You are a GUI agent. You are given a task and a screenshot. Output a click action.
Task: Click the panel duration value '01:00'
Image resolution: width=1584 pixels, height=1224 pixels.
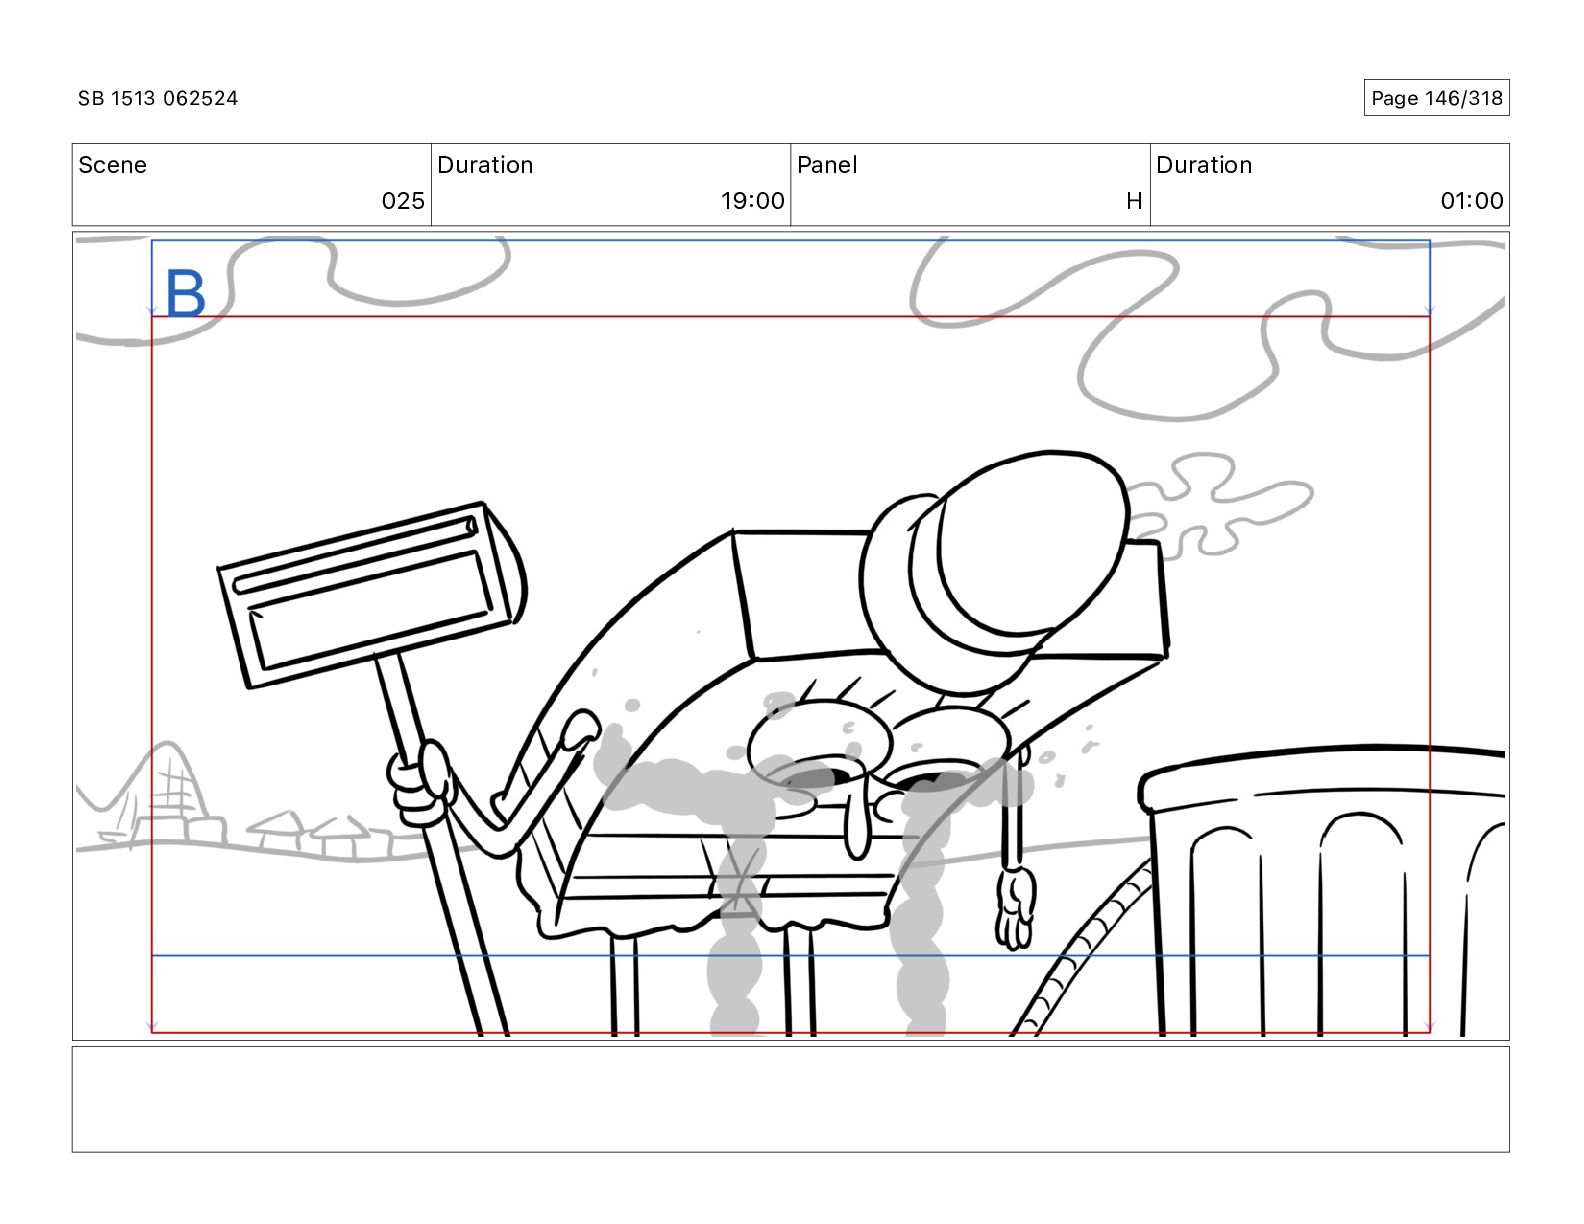(1472, 201)
